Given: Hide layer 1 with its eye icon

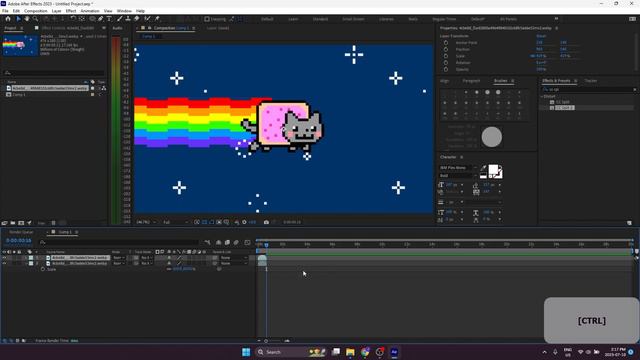Looking at the screenshot, I should tap(4, 258).
